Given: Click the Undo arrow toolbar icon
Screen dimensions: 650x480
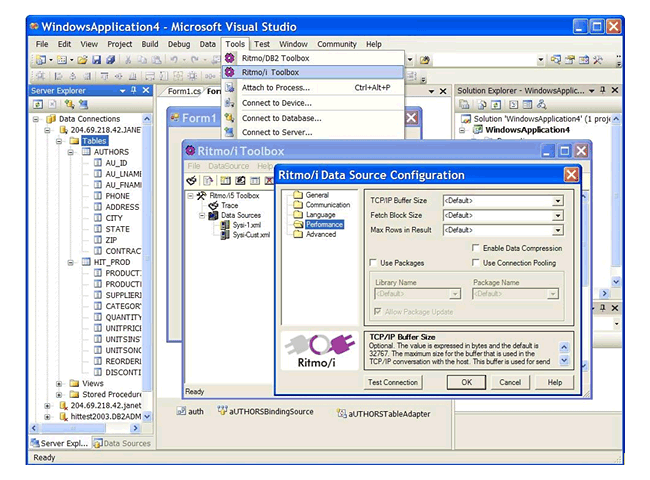Looking at the screenshot, I should pyautogui.click(x=174, y=60).
